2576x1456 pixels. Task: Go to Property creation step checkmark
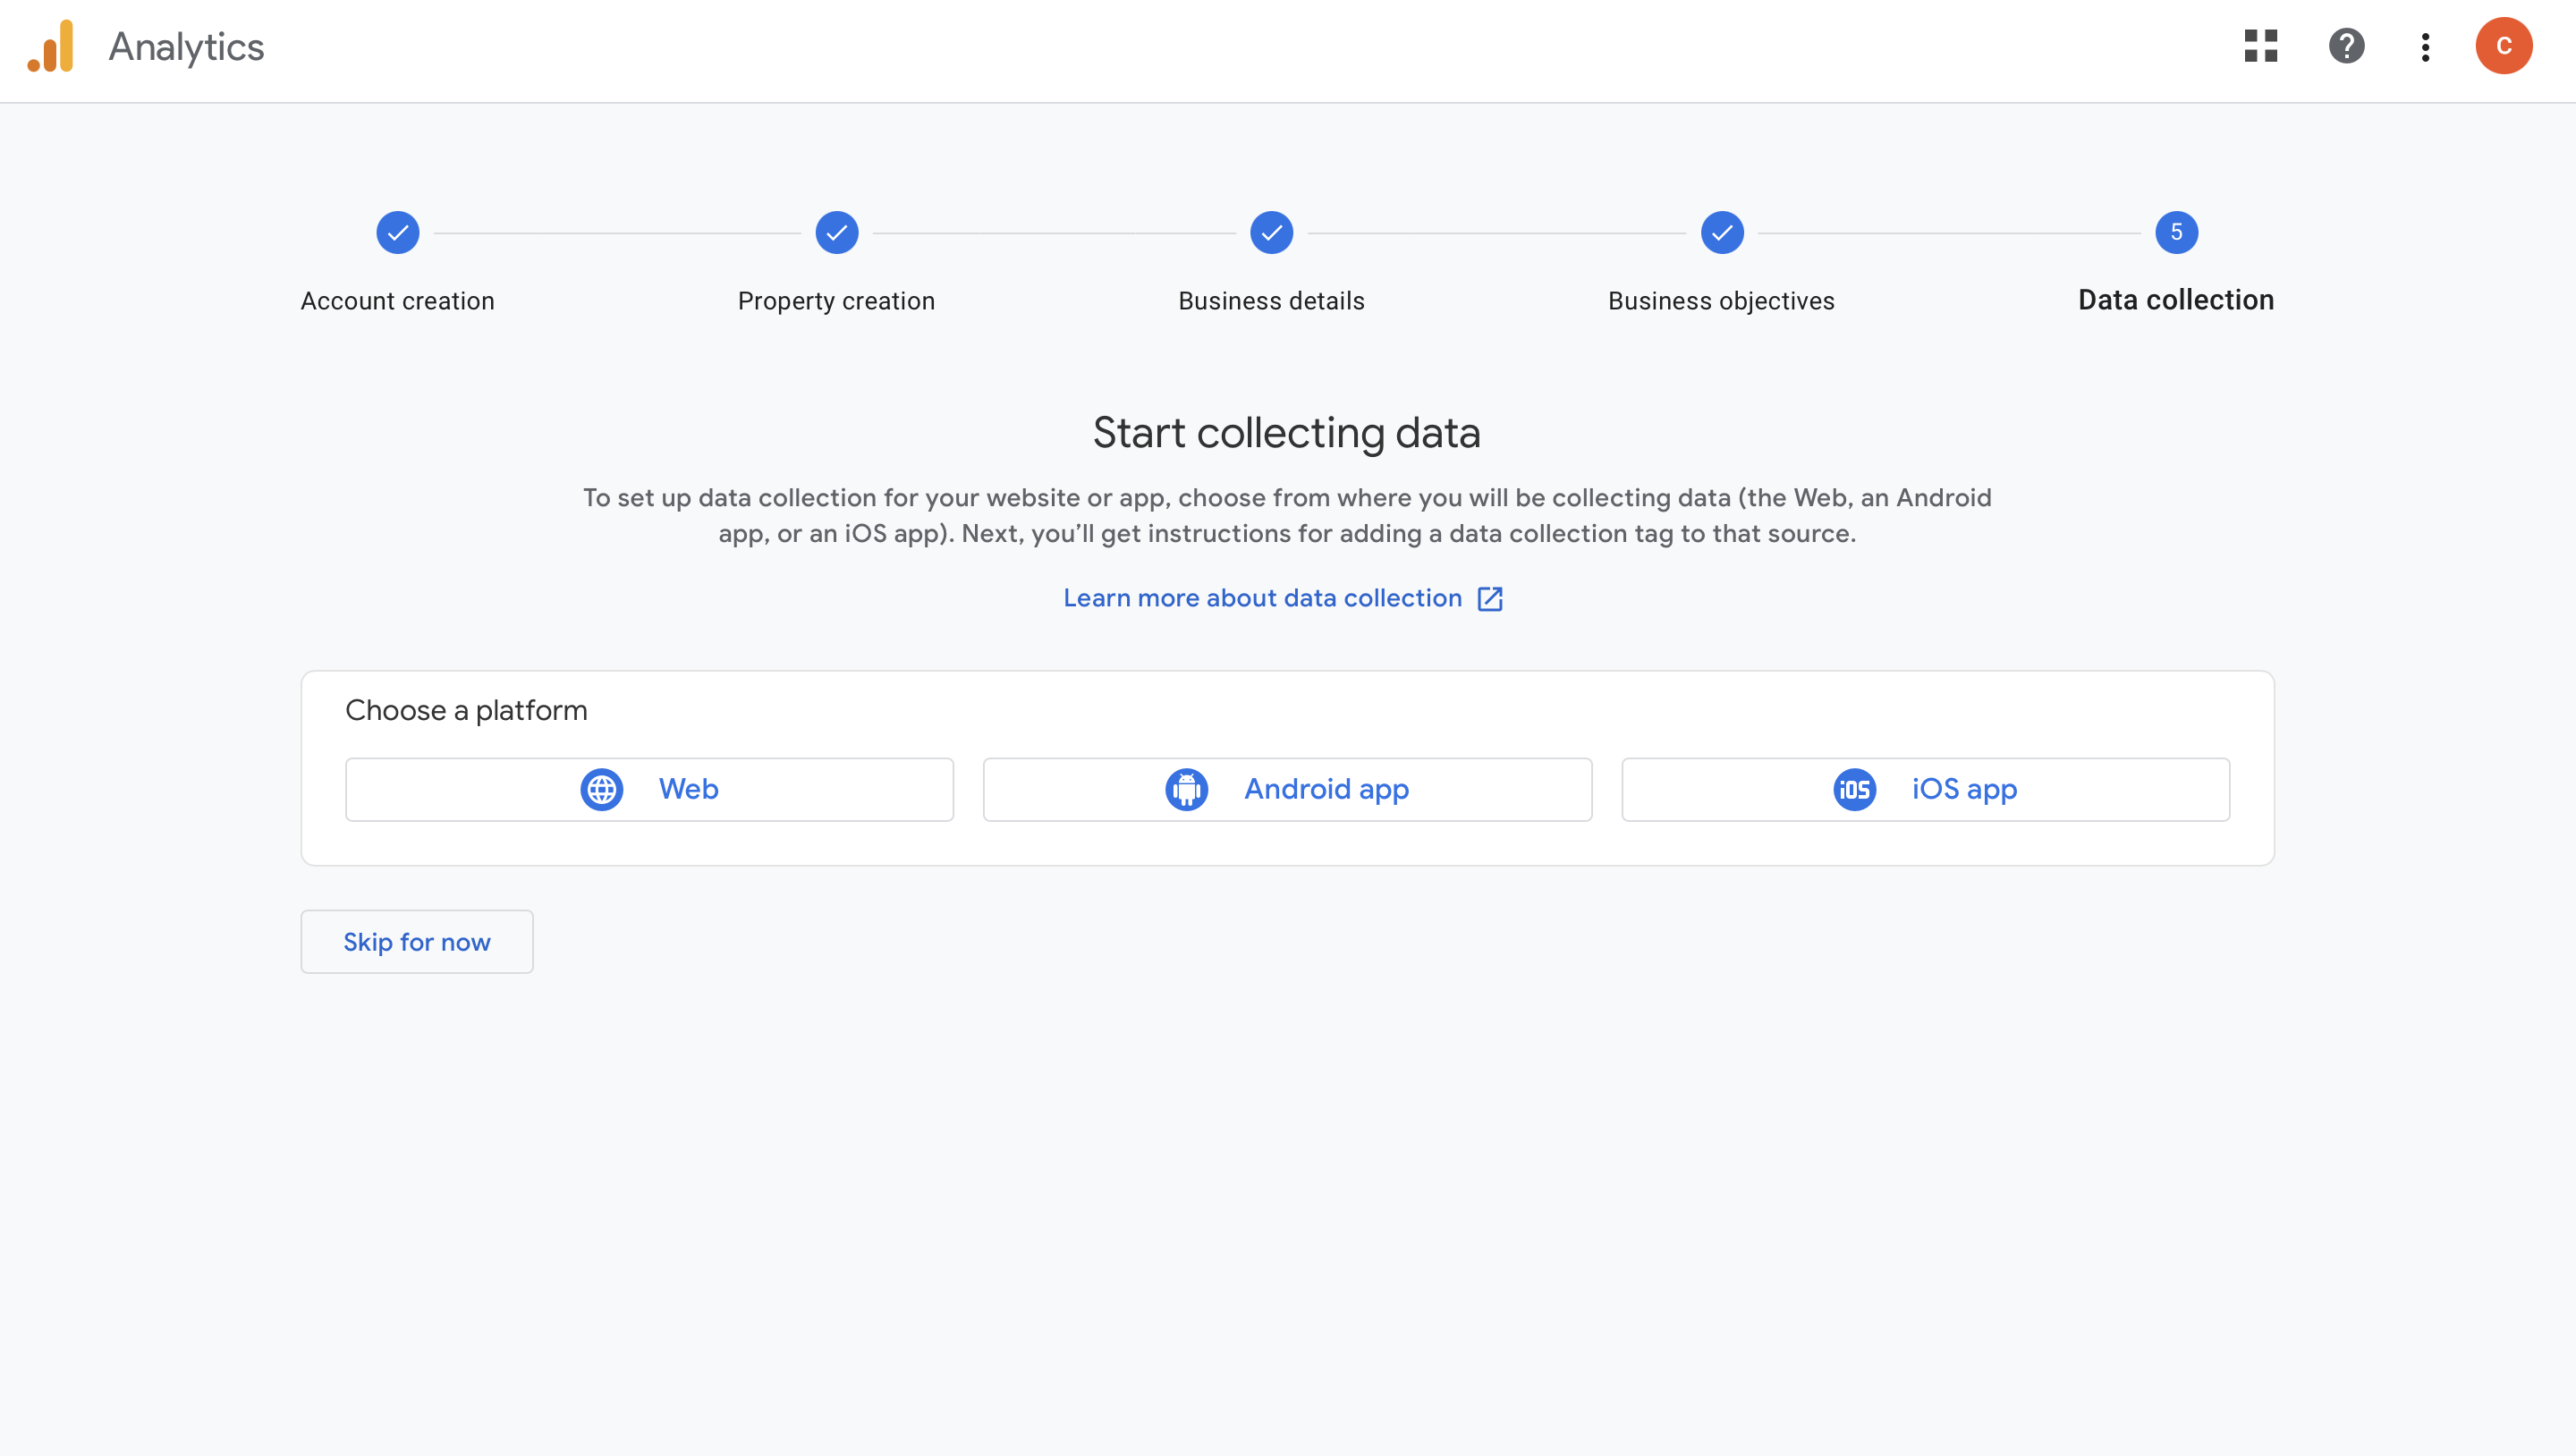coord(837,233)
